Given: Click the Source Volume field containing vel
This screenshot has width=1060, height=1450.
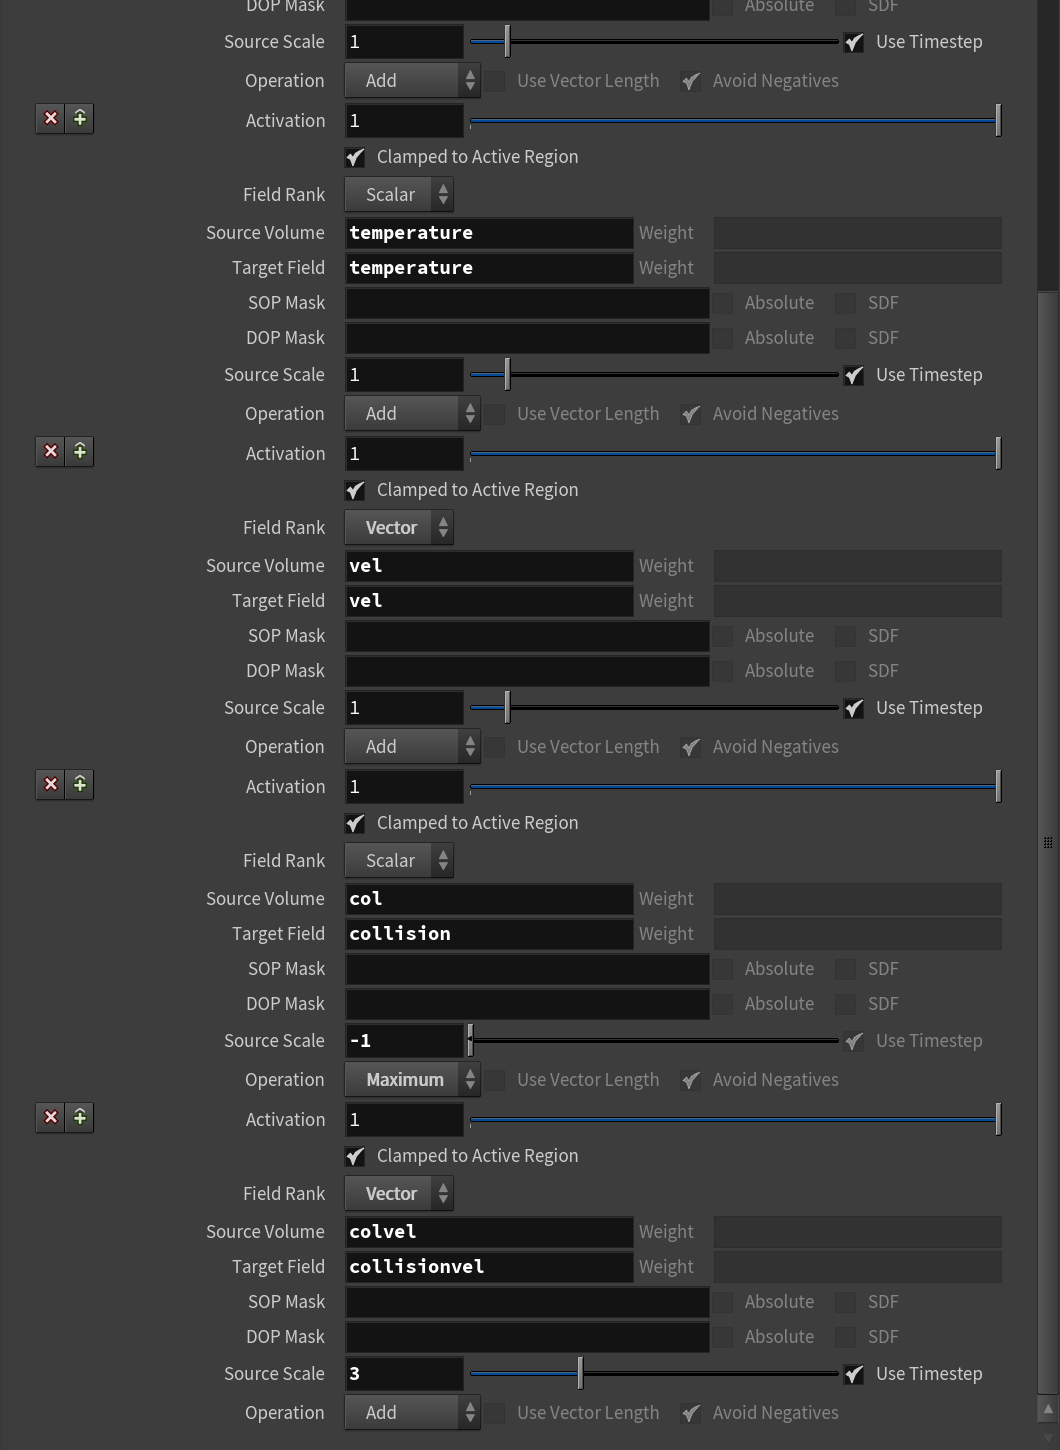Looking at the screenshot, I should click(489, 566).
